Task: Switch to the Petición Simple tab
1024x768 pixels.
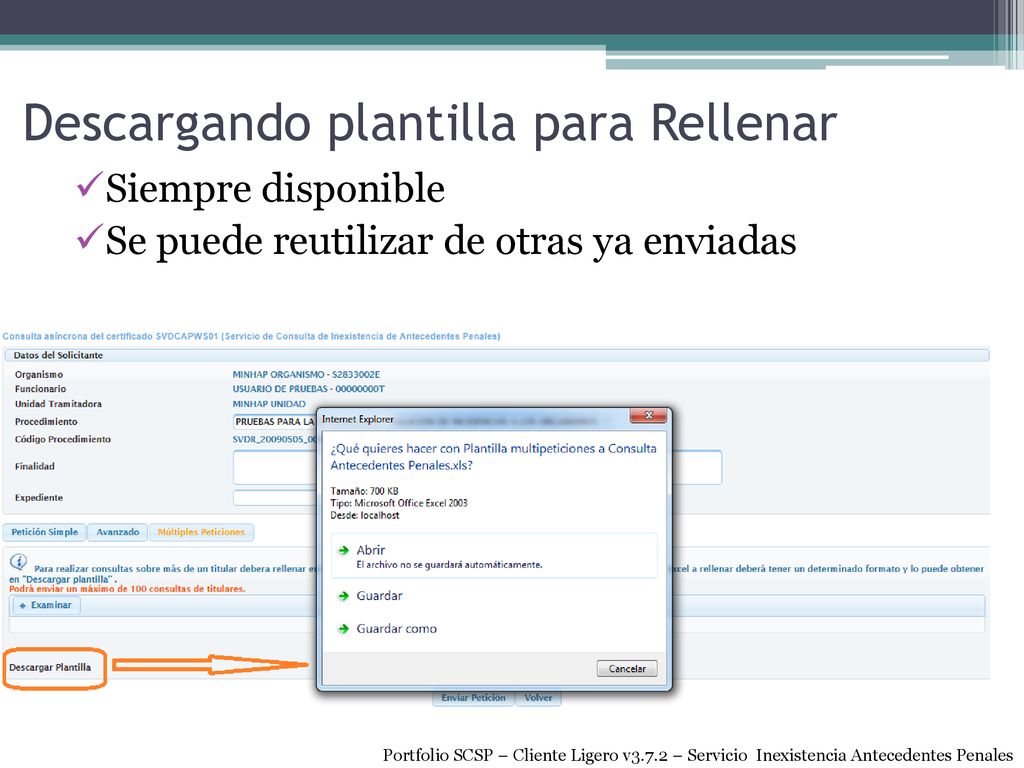Action: 44,532
